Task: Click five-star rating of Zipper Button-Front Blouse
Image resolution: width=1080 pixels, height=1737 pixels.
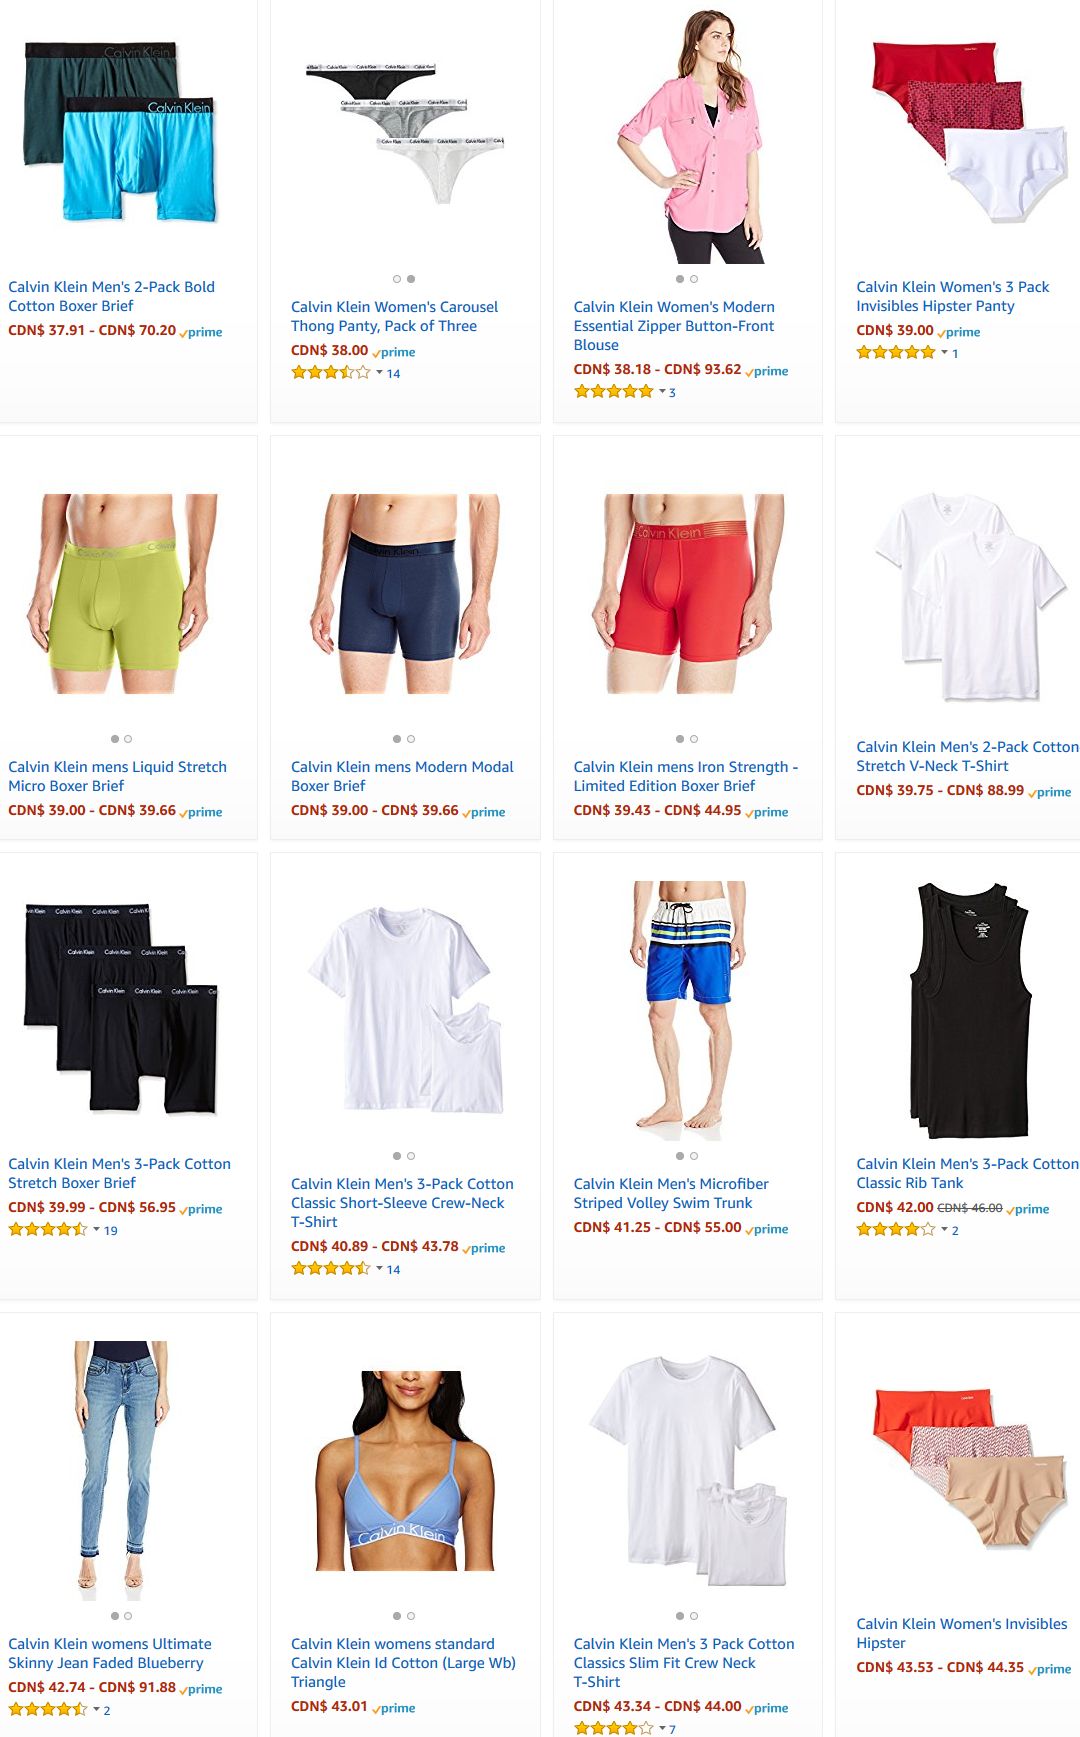Action: [613, 392]
